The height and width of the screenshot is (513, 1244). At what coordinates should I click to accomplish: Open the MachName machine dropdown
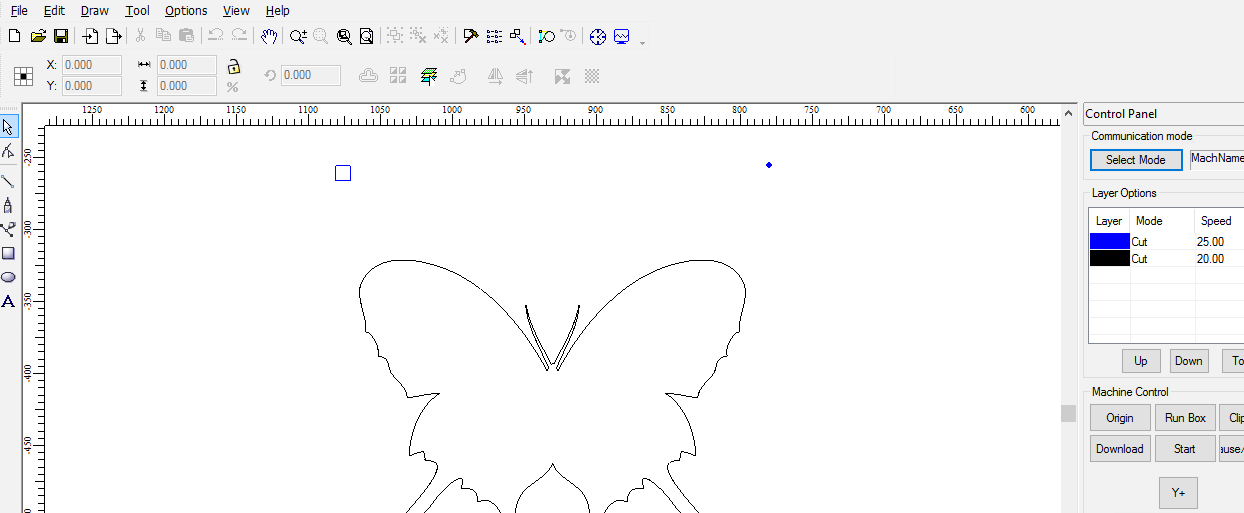tap(1216, 159)
